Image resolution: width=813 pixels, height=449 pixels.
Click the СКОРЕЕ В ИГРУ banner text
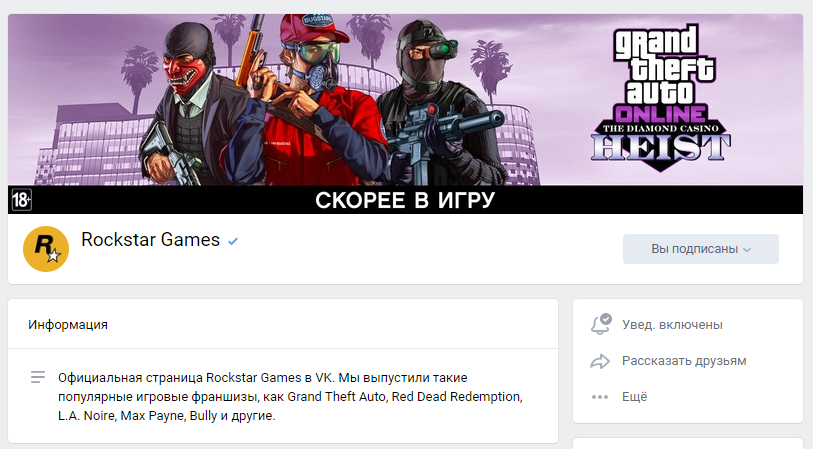(405, 200)
